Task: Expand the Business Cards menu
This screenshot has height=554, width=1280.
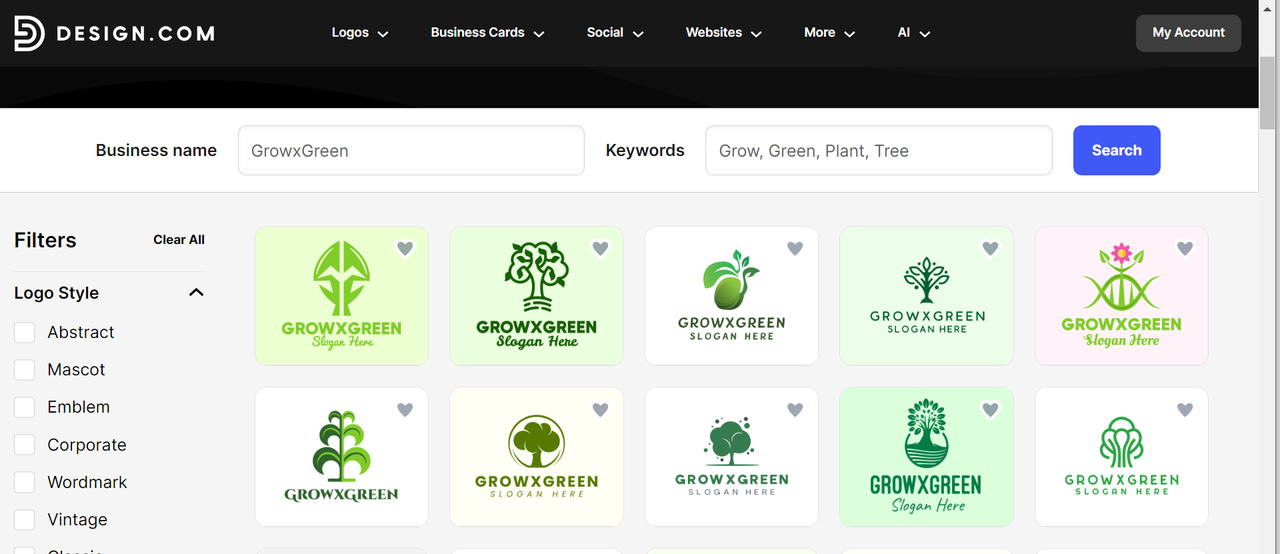Action: (x=488, y=33)
